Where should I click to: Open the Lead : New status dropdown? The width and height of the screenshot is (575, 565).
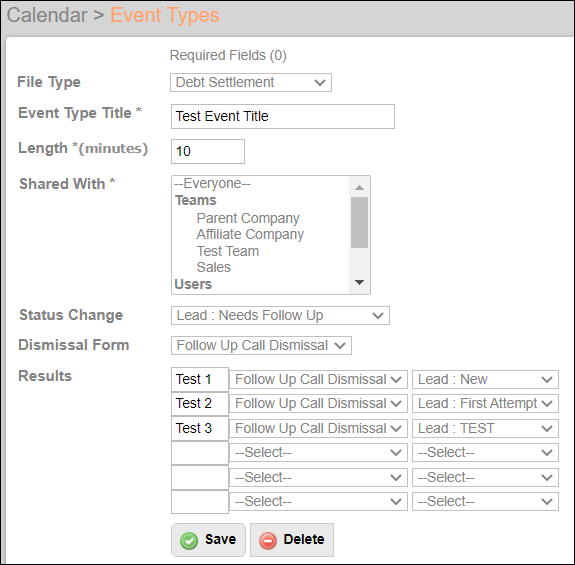(485, 379)
